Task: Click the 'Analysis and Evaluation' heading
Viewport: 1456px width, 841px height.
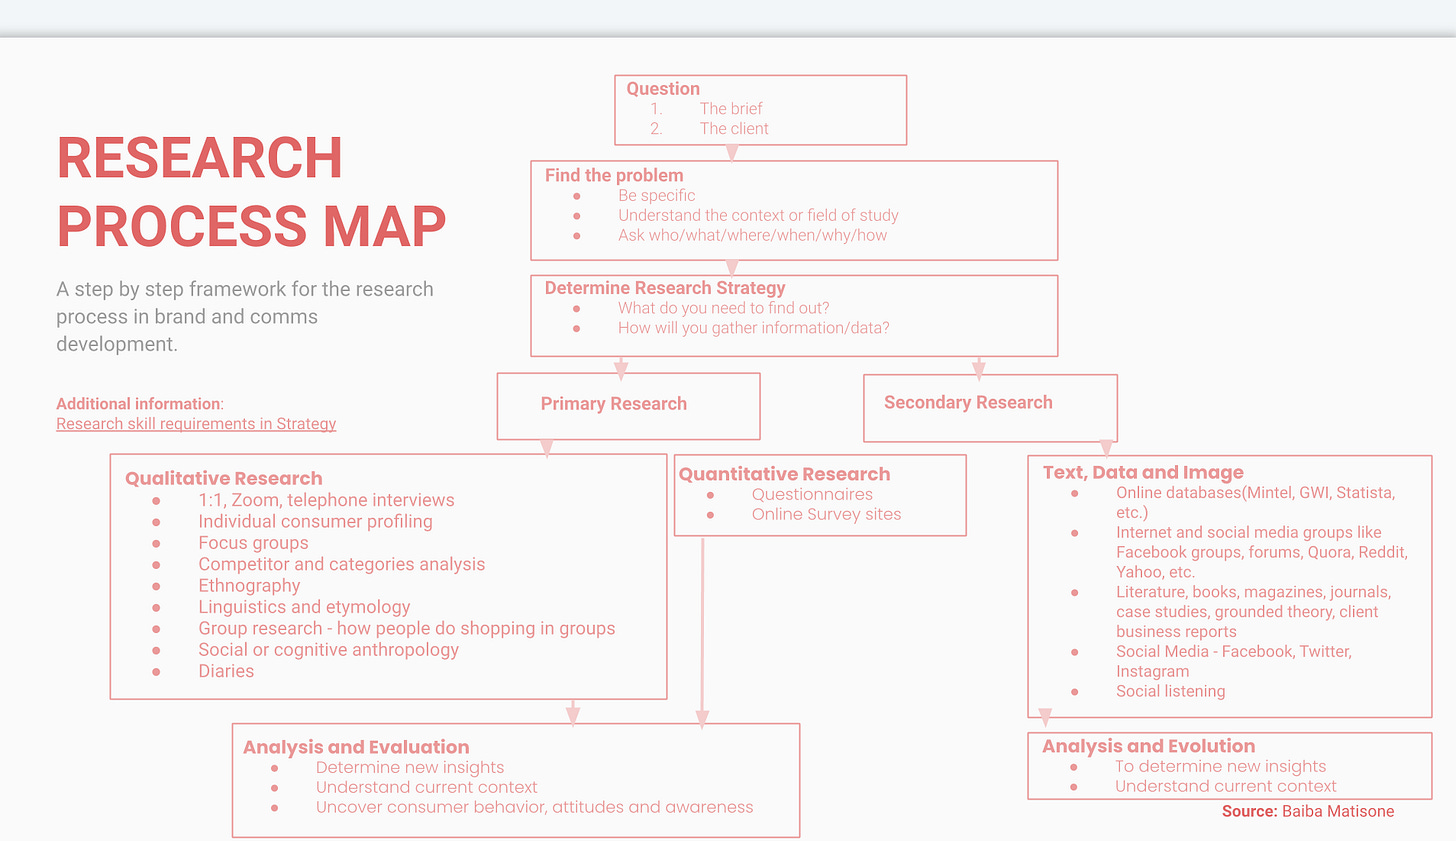Action: 356,747
